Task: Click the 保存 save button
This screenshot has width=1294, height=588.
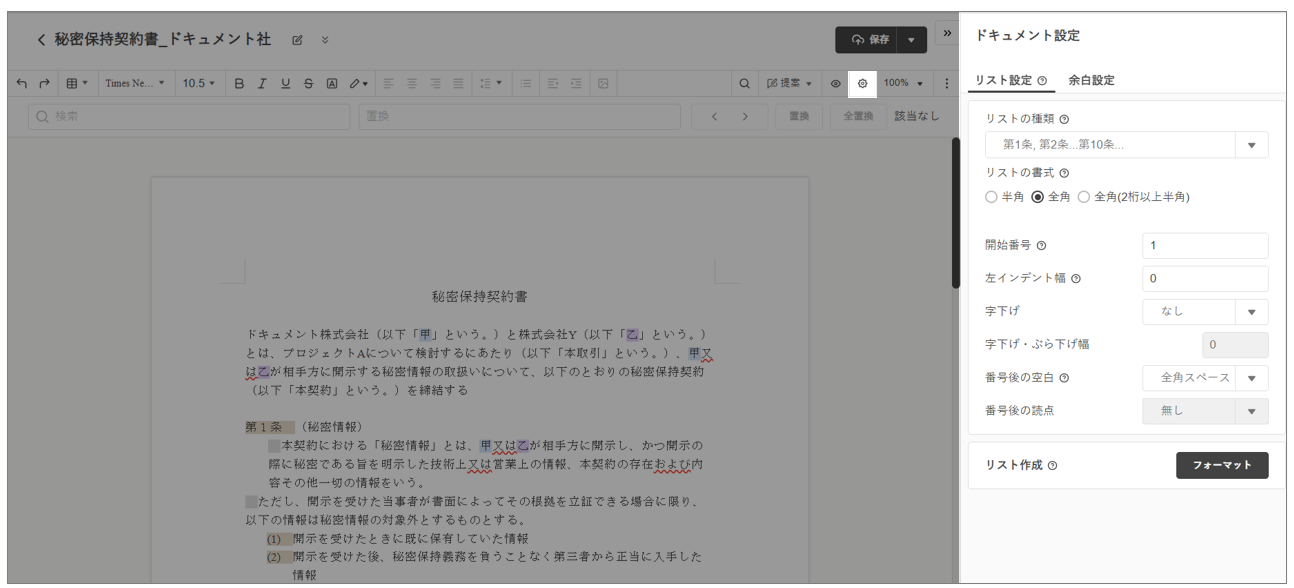Action: click(x=868, y=40)
